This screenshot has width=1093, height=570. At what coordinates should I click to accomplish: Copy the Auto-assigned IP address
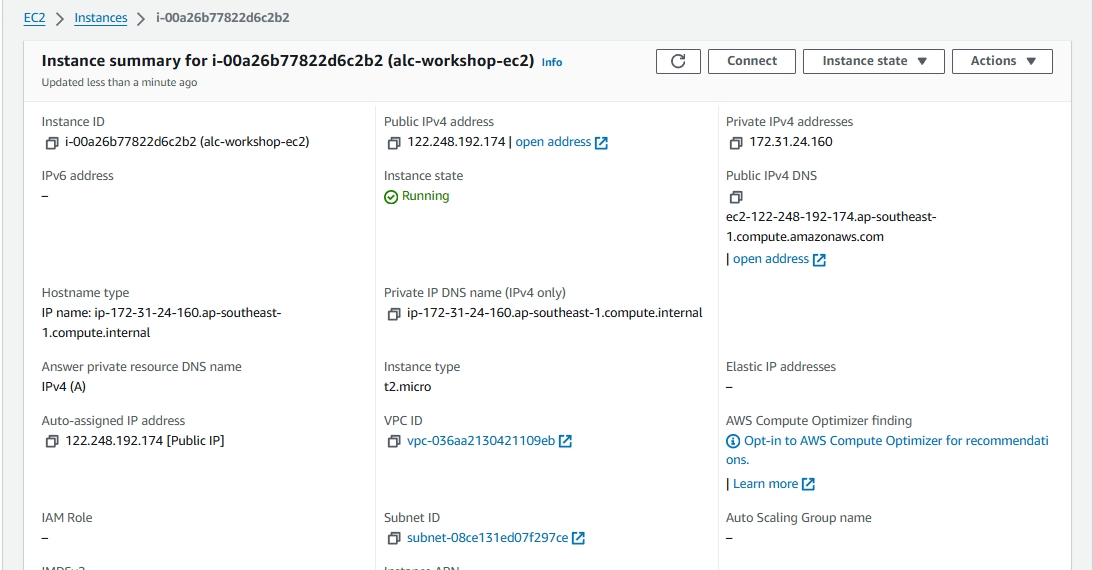[52, 442]
